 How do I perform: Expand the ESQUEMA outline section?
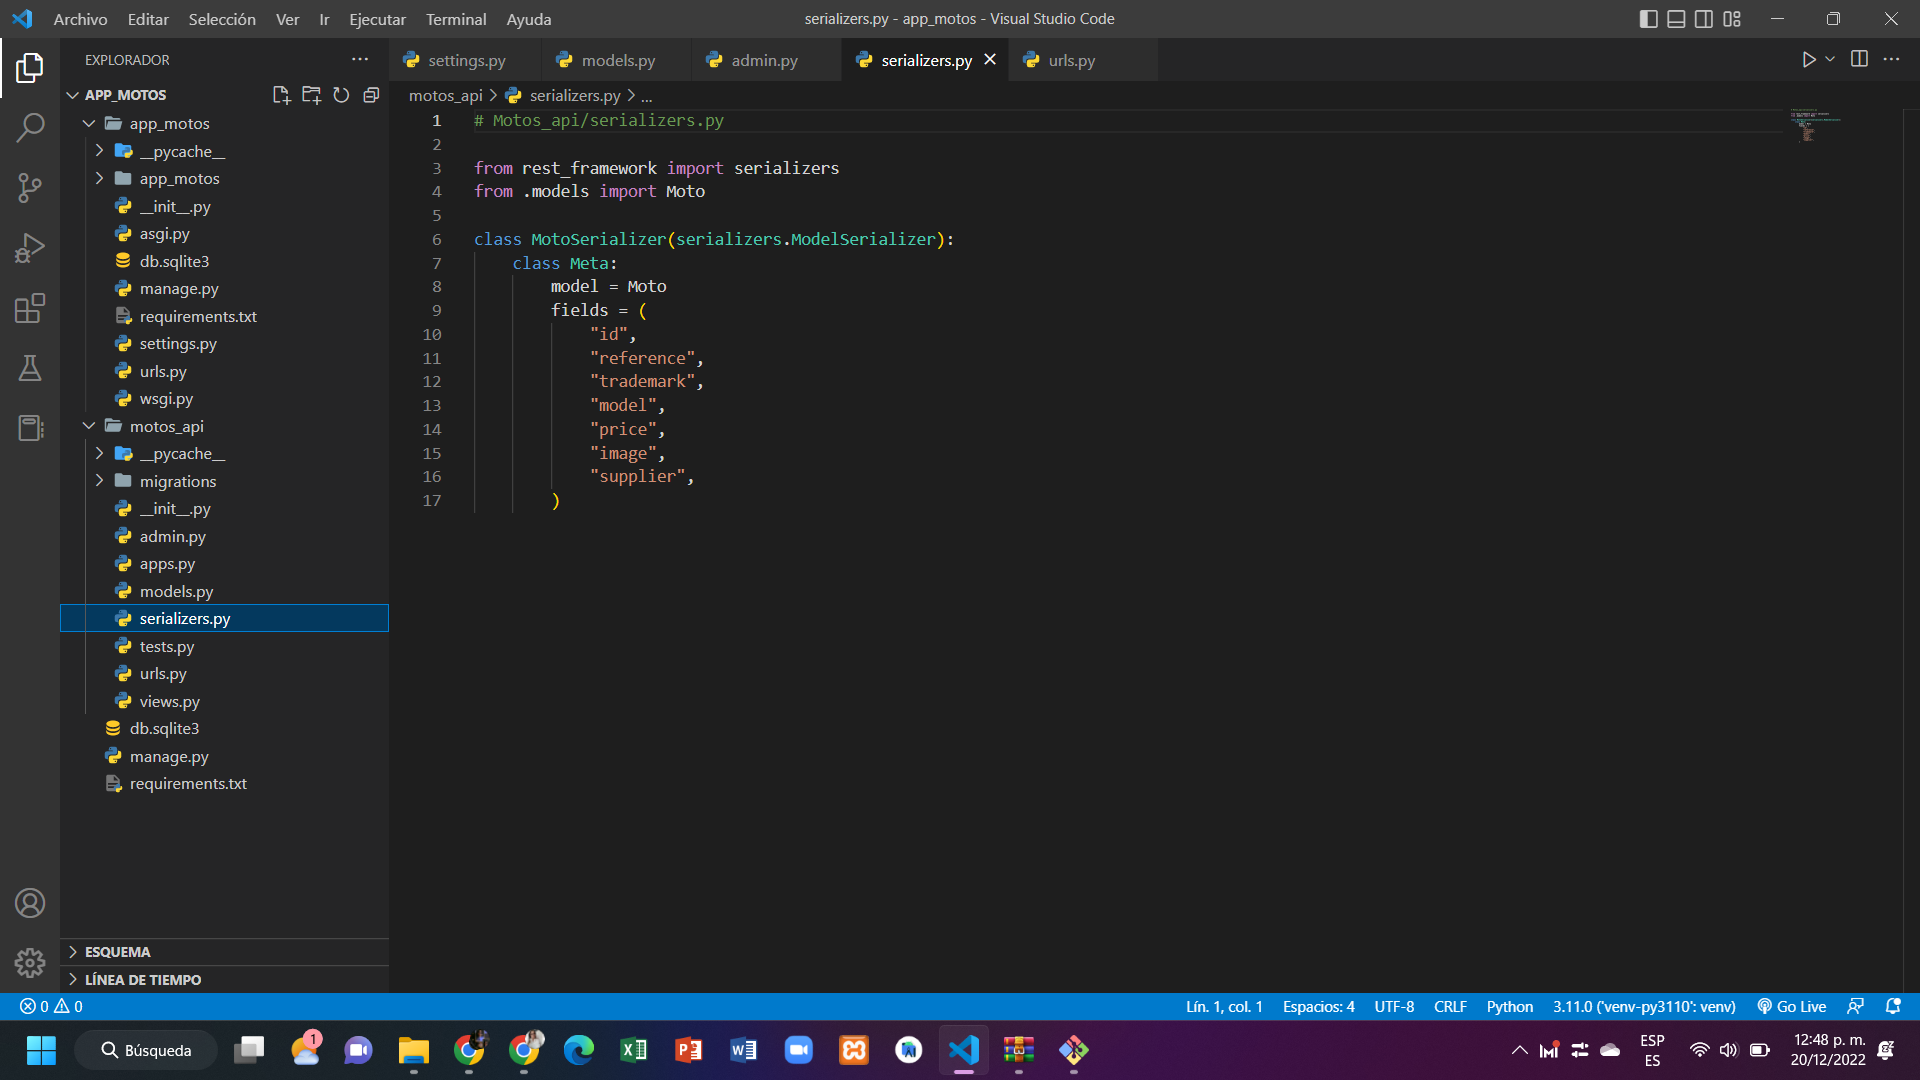[x=225, y=952]
